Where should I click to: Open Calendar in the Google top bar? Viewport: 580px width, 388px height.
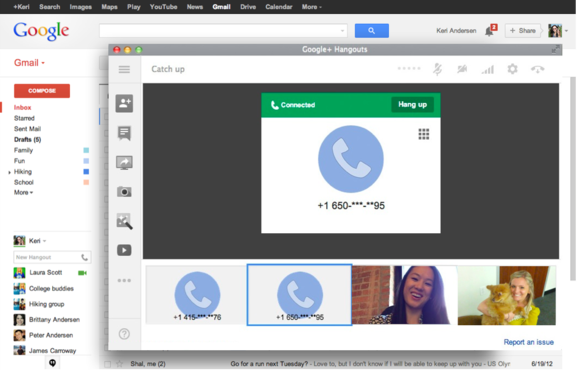pos(279,7)
